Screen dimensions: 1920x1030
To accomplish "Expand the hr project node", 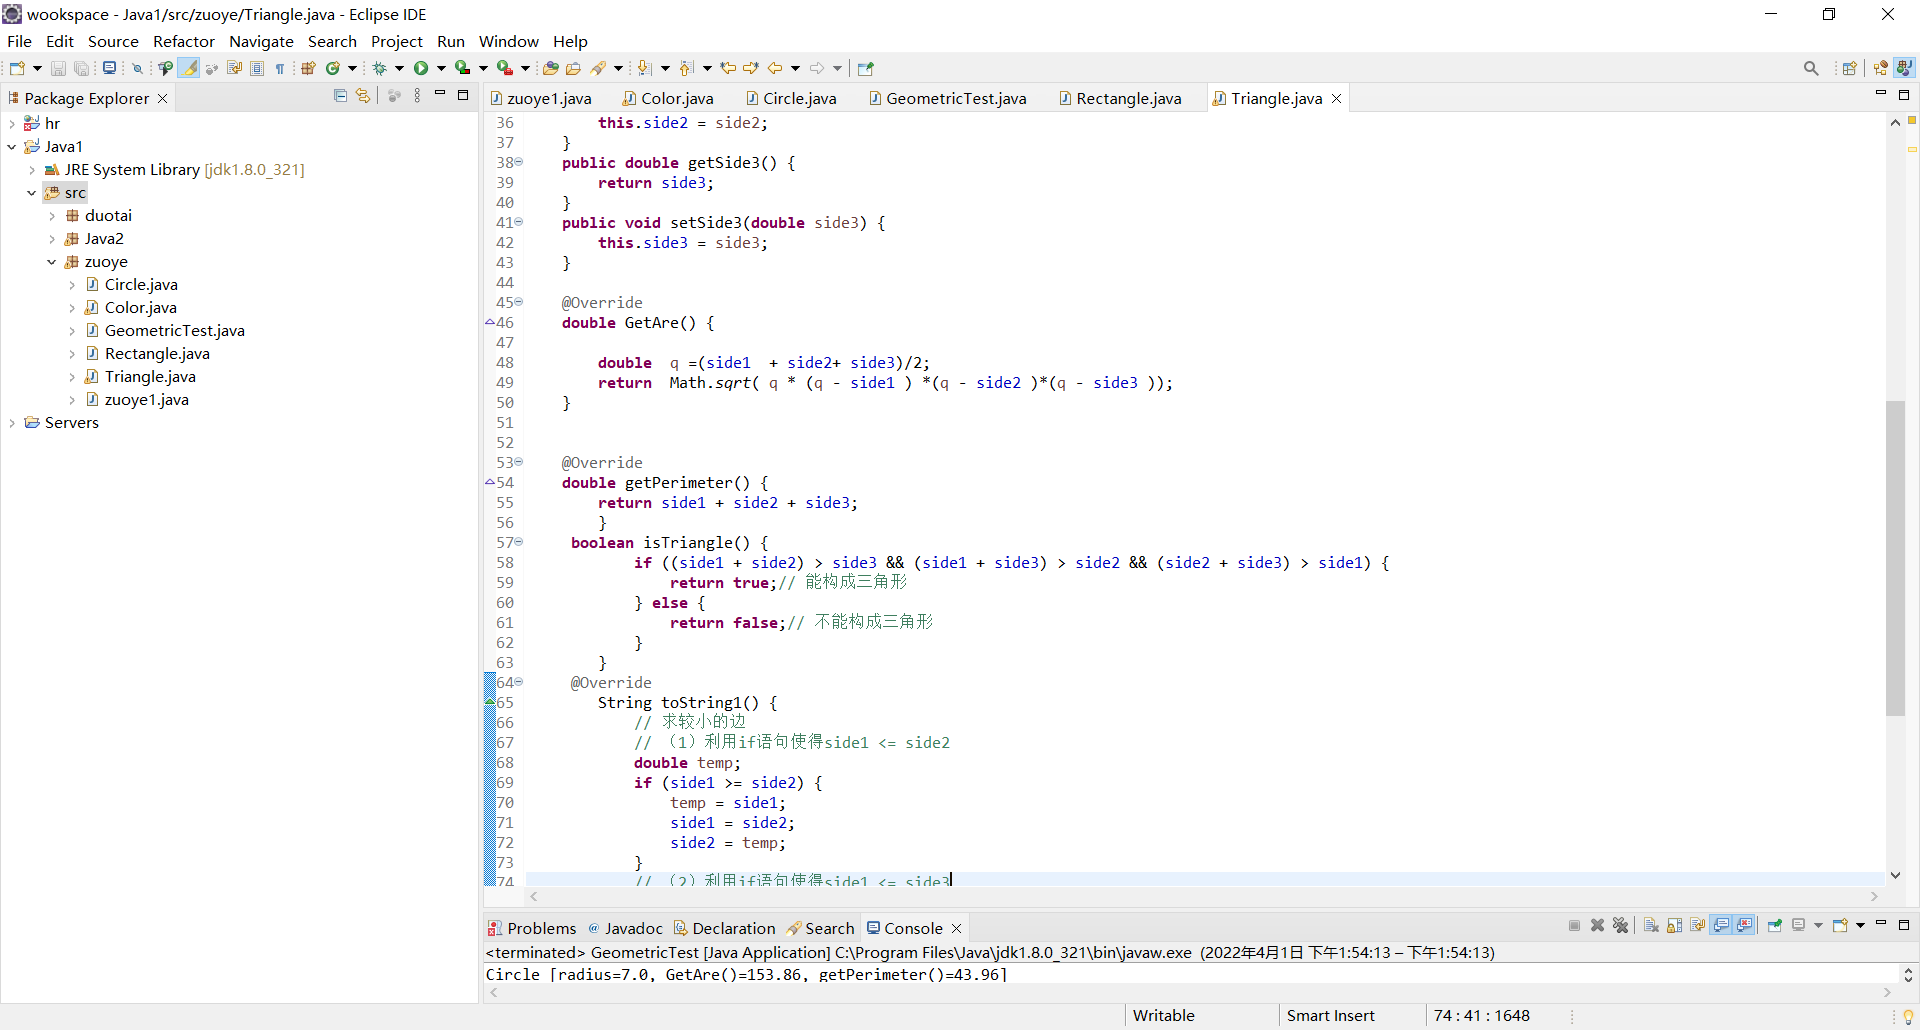I will coord(12,124).
